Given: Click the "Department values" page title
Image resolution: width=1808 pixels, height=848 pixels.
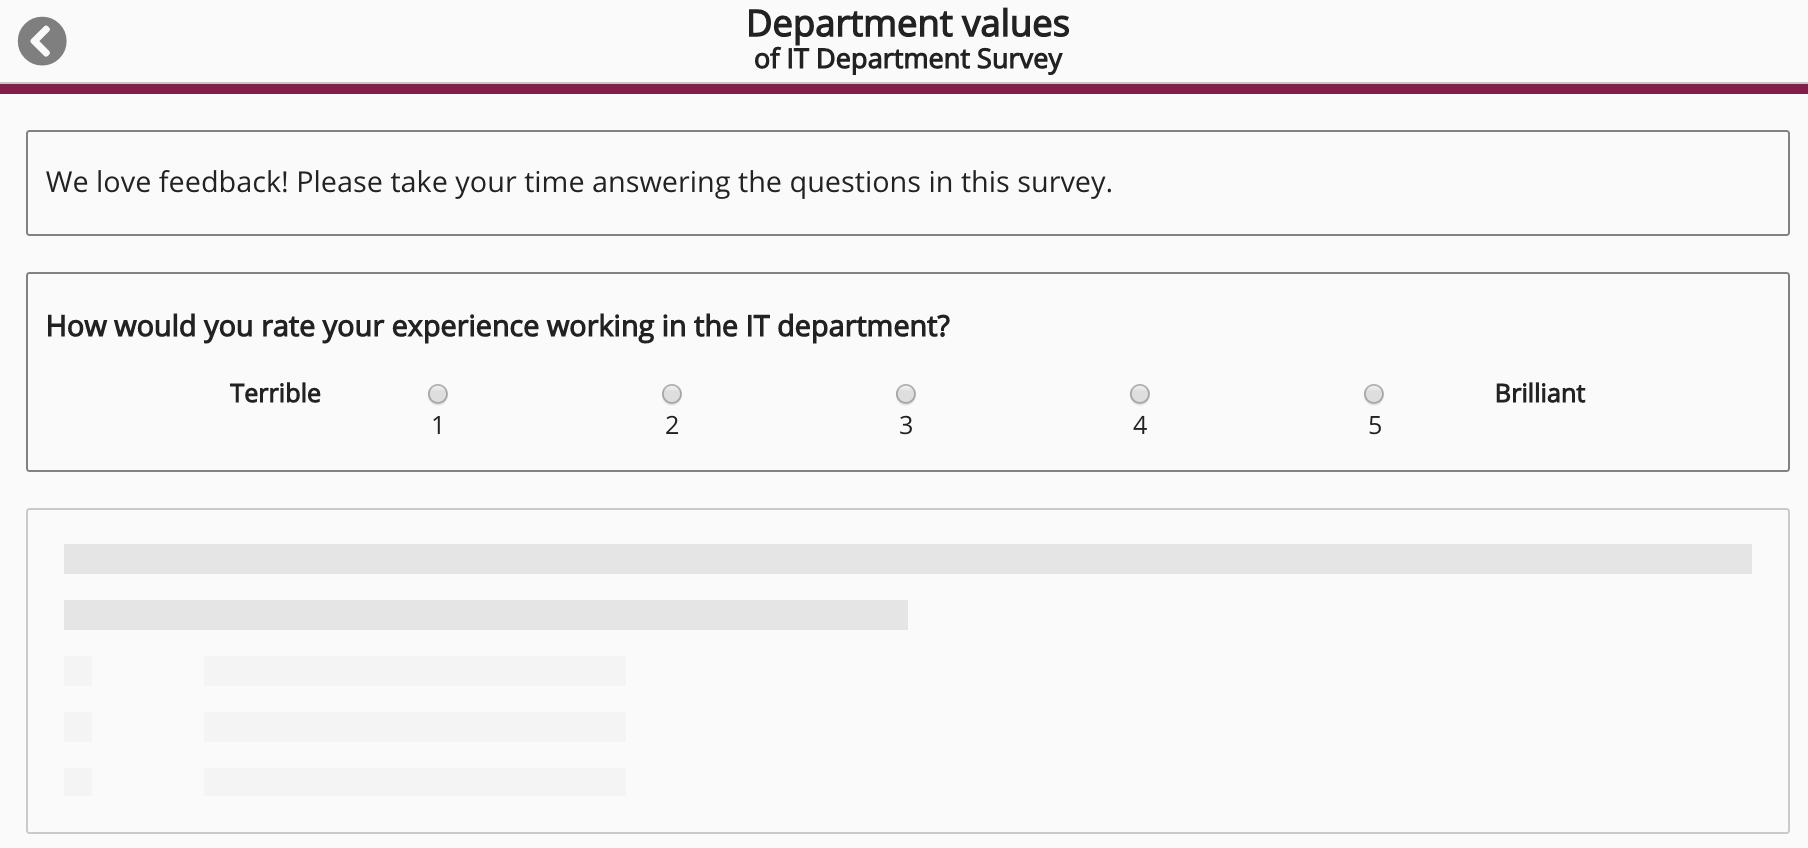Looking at the screenshot, I should pyautogui.click(x=907, y=24).
